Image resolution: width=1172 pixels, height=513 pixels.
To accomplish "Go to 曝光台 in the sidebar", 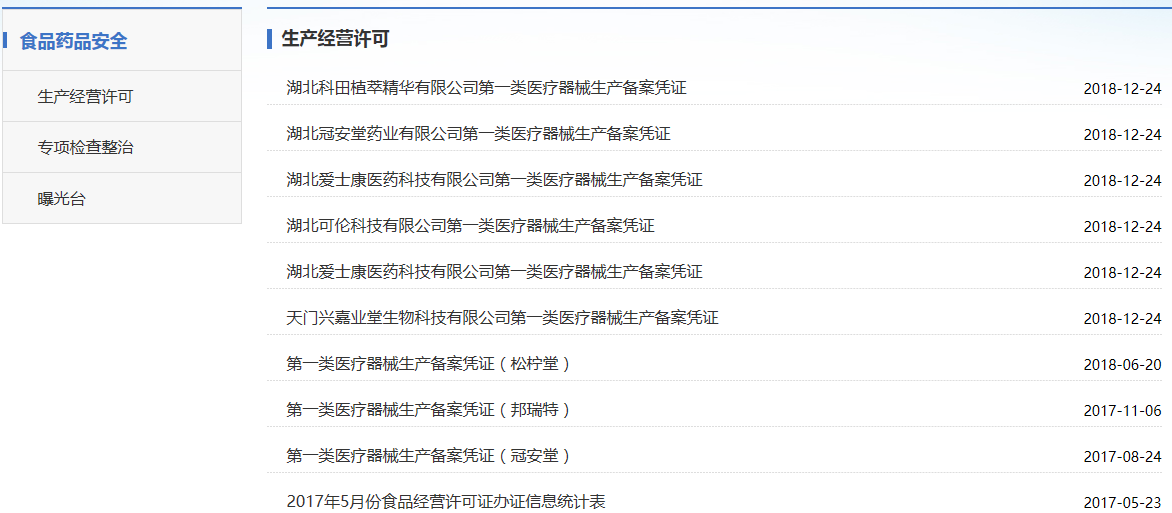I will (x=62, y=198).
